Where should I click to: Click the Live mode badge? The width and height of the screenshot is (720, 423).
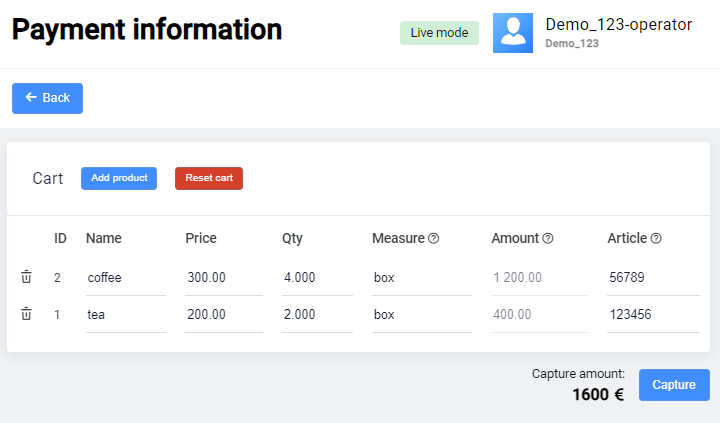[439, 33]
